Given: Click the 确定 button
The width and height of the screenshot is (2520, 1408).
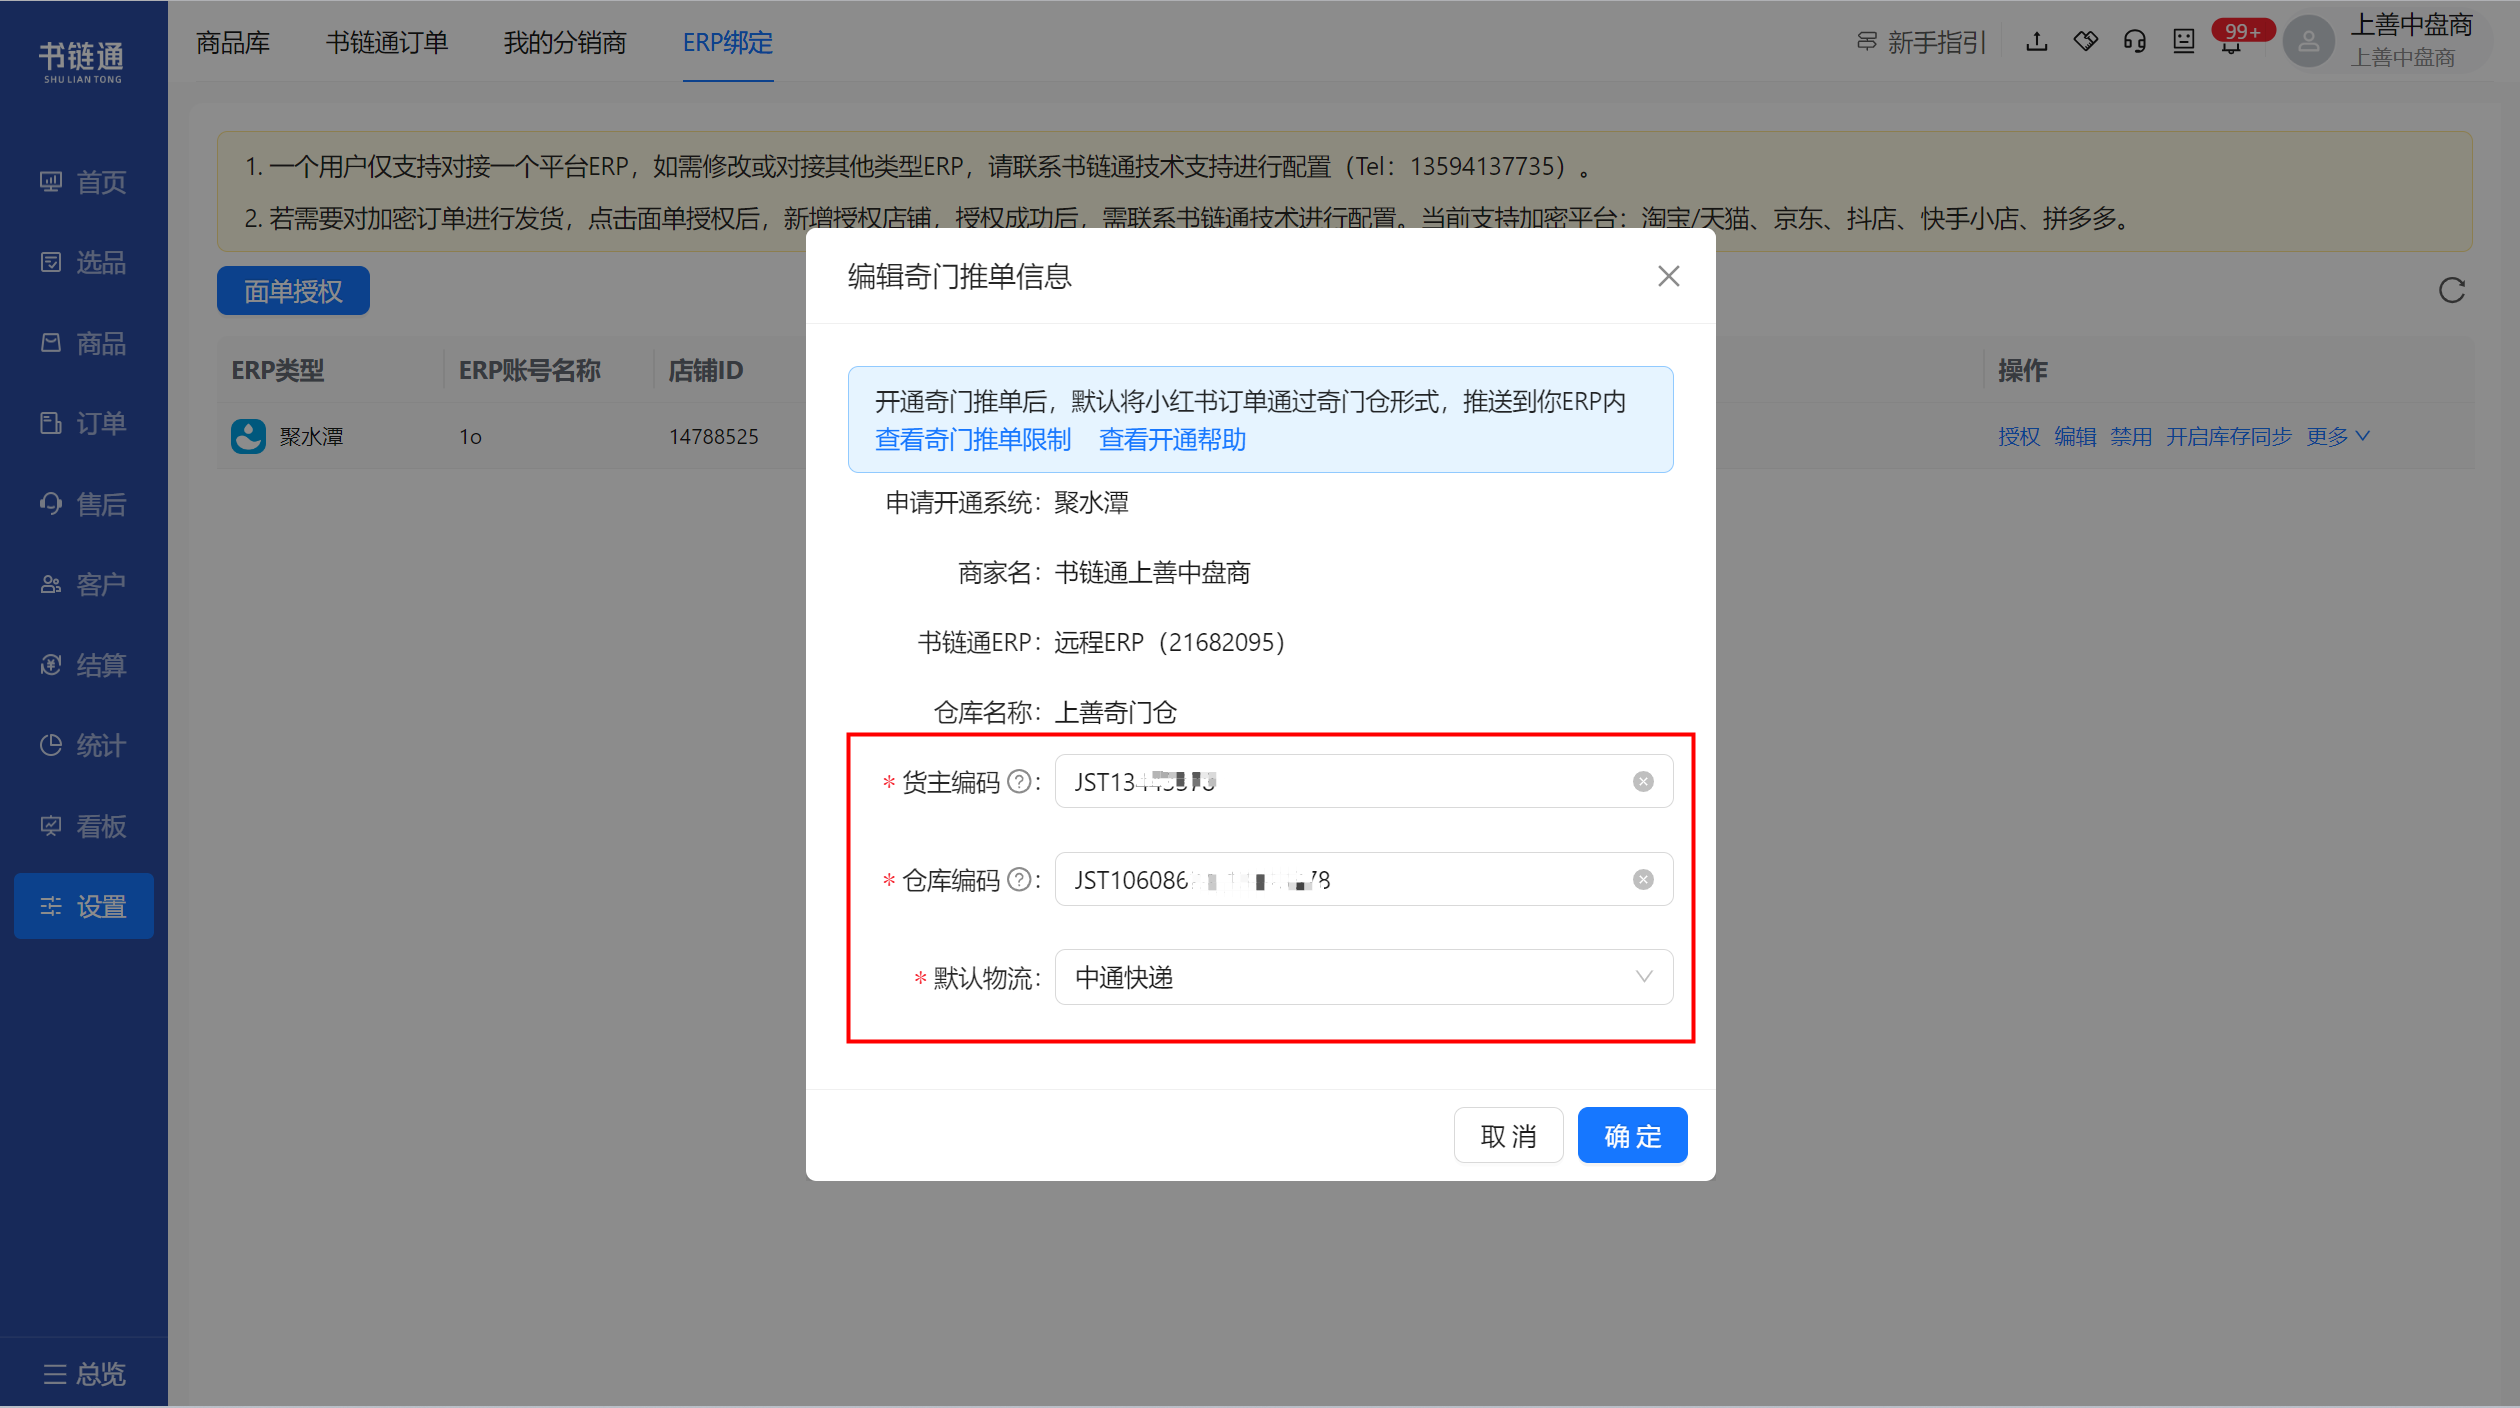Looking at the screenshot, I should point(1632,1135).
